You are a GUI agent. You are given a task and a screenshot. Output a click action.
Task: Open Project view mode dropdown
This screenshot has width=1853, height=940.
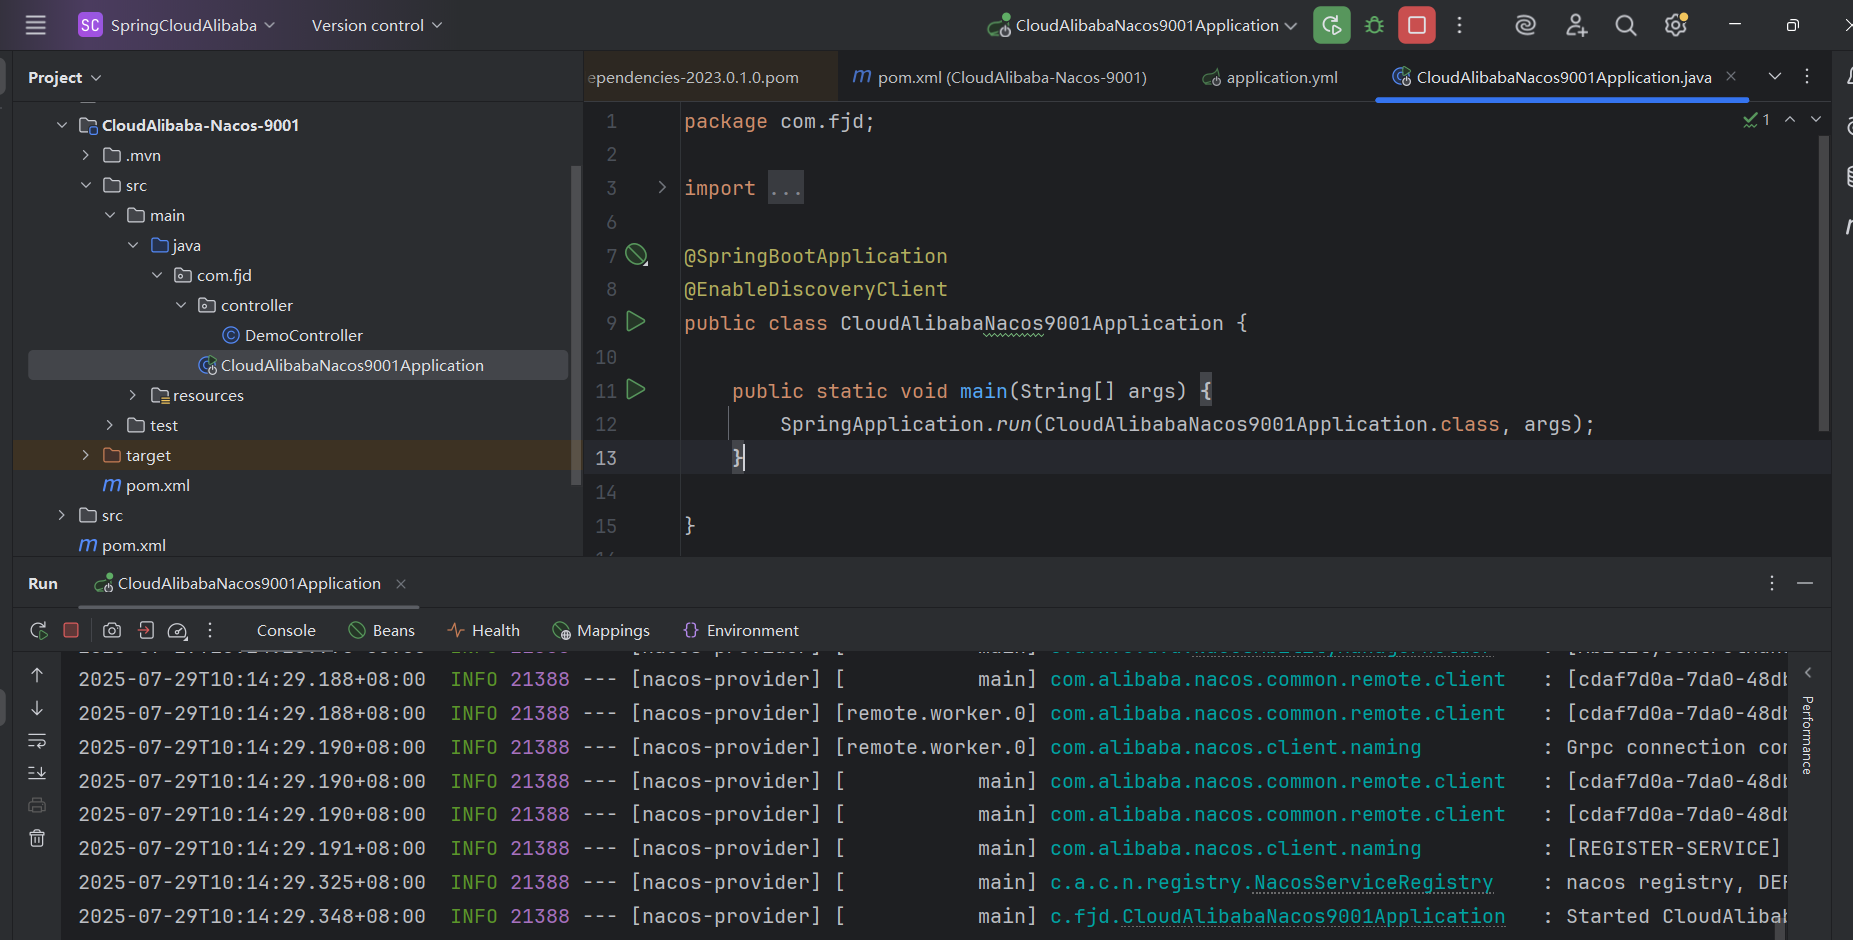[x=65, y=77]
